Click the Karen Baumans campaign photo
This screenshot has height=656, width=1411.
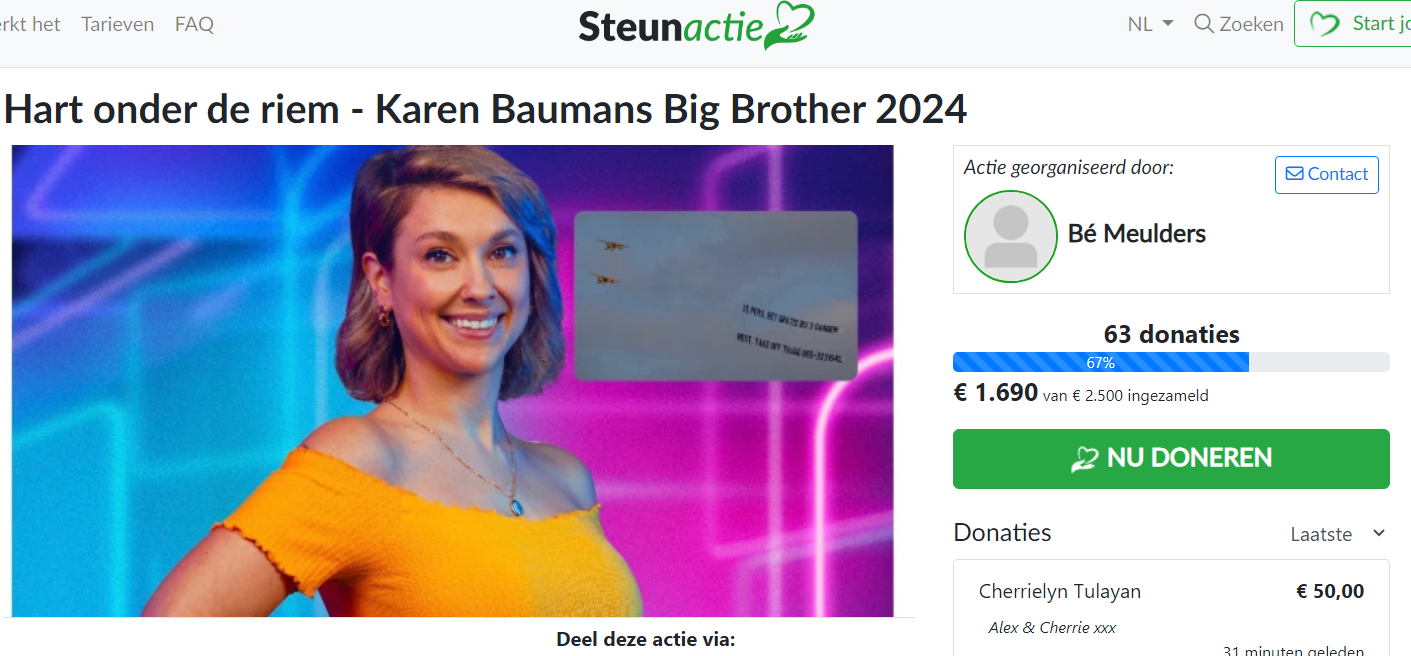pos(453,381)
